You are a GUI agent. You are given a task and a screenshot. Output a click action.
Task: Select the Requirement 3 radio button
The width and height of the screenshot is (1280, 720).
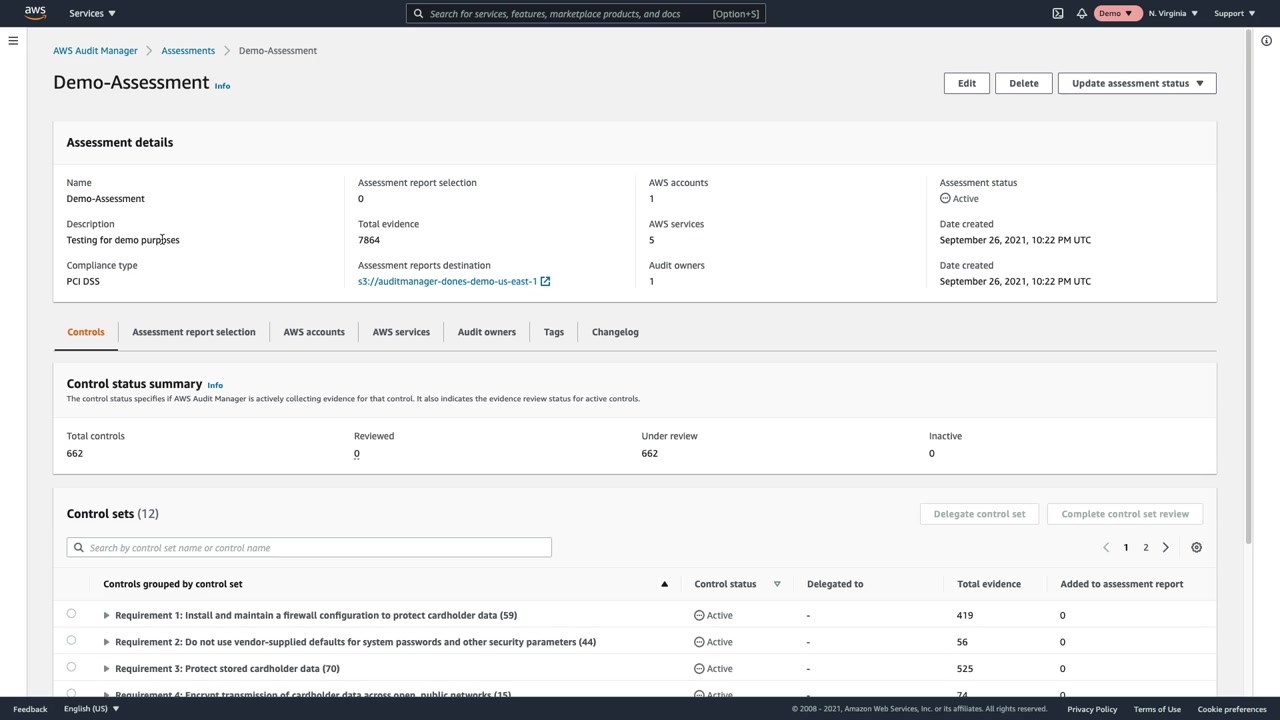(x=71, y=667)
